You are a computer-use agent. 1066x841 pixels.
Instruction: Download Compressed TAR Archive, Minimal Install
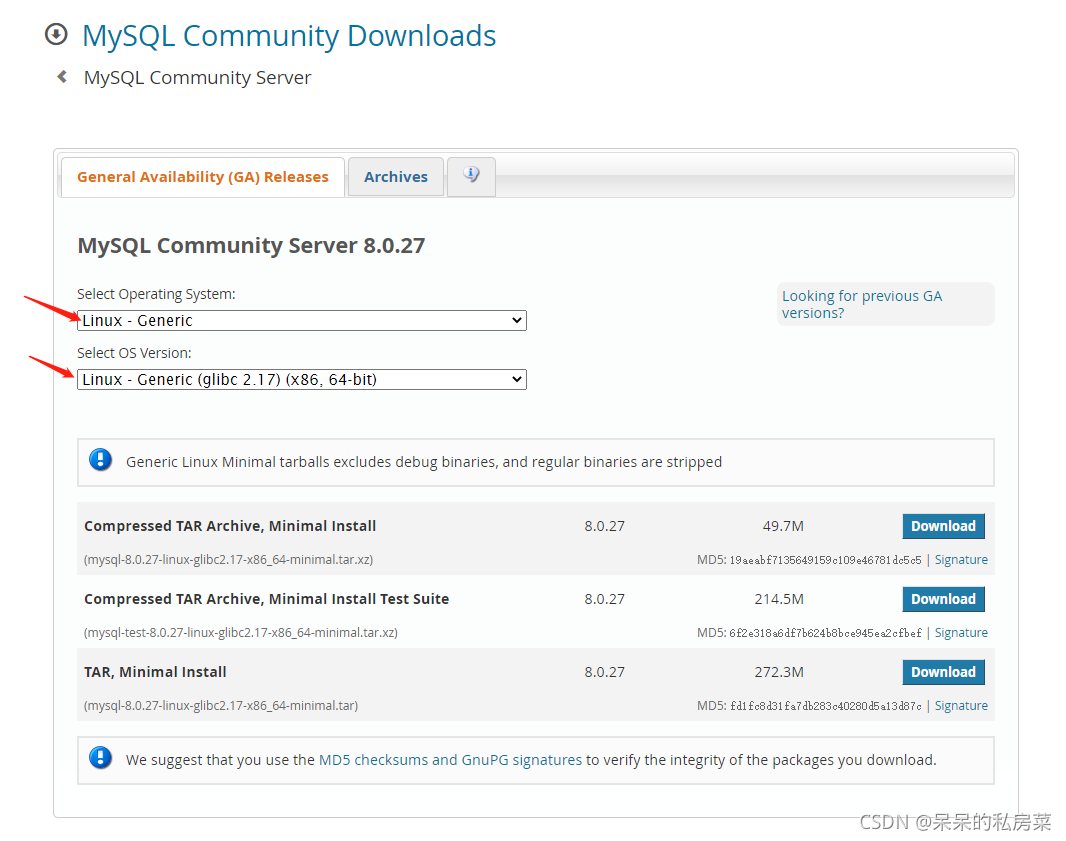(943, 526)
